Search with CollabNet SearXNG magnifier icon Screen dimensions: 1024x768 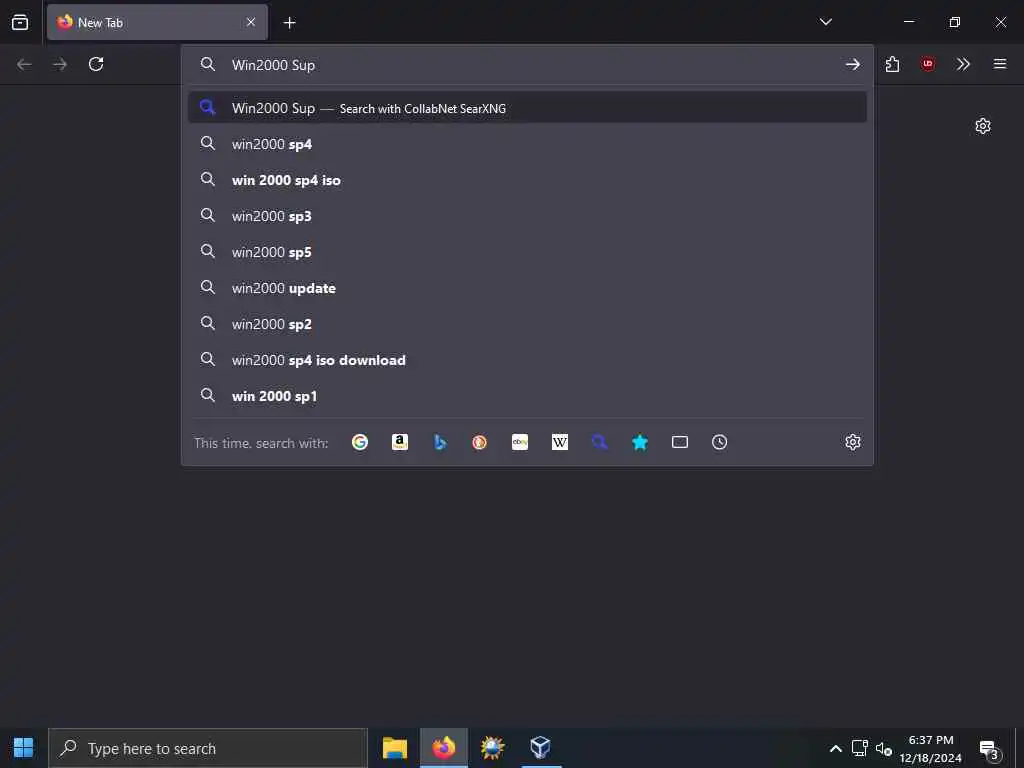[600, 442]
